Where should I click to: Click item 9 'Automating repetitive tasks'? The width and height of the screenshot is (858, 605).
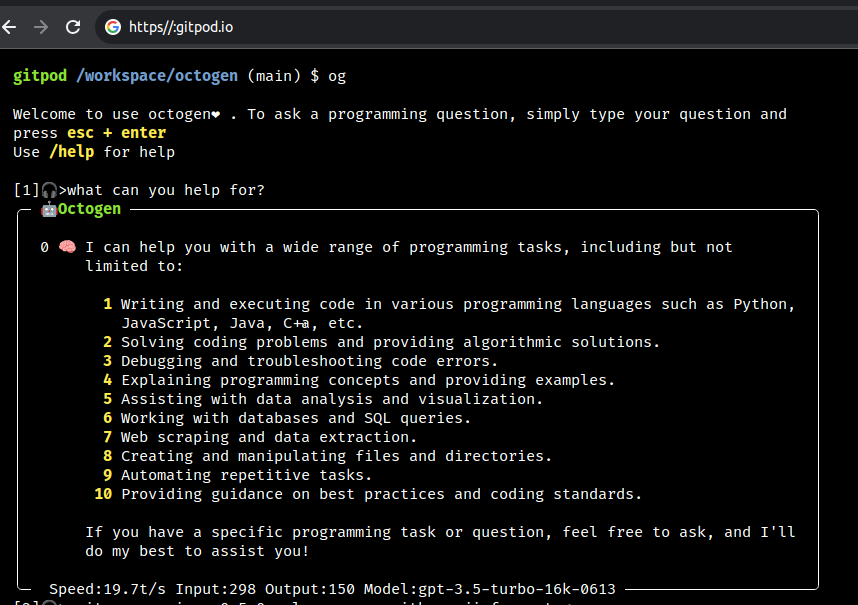click(247, 475)
